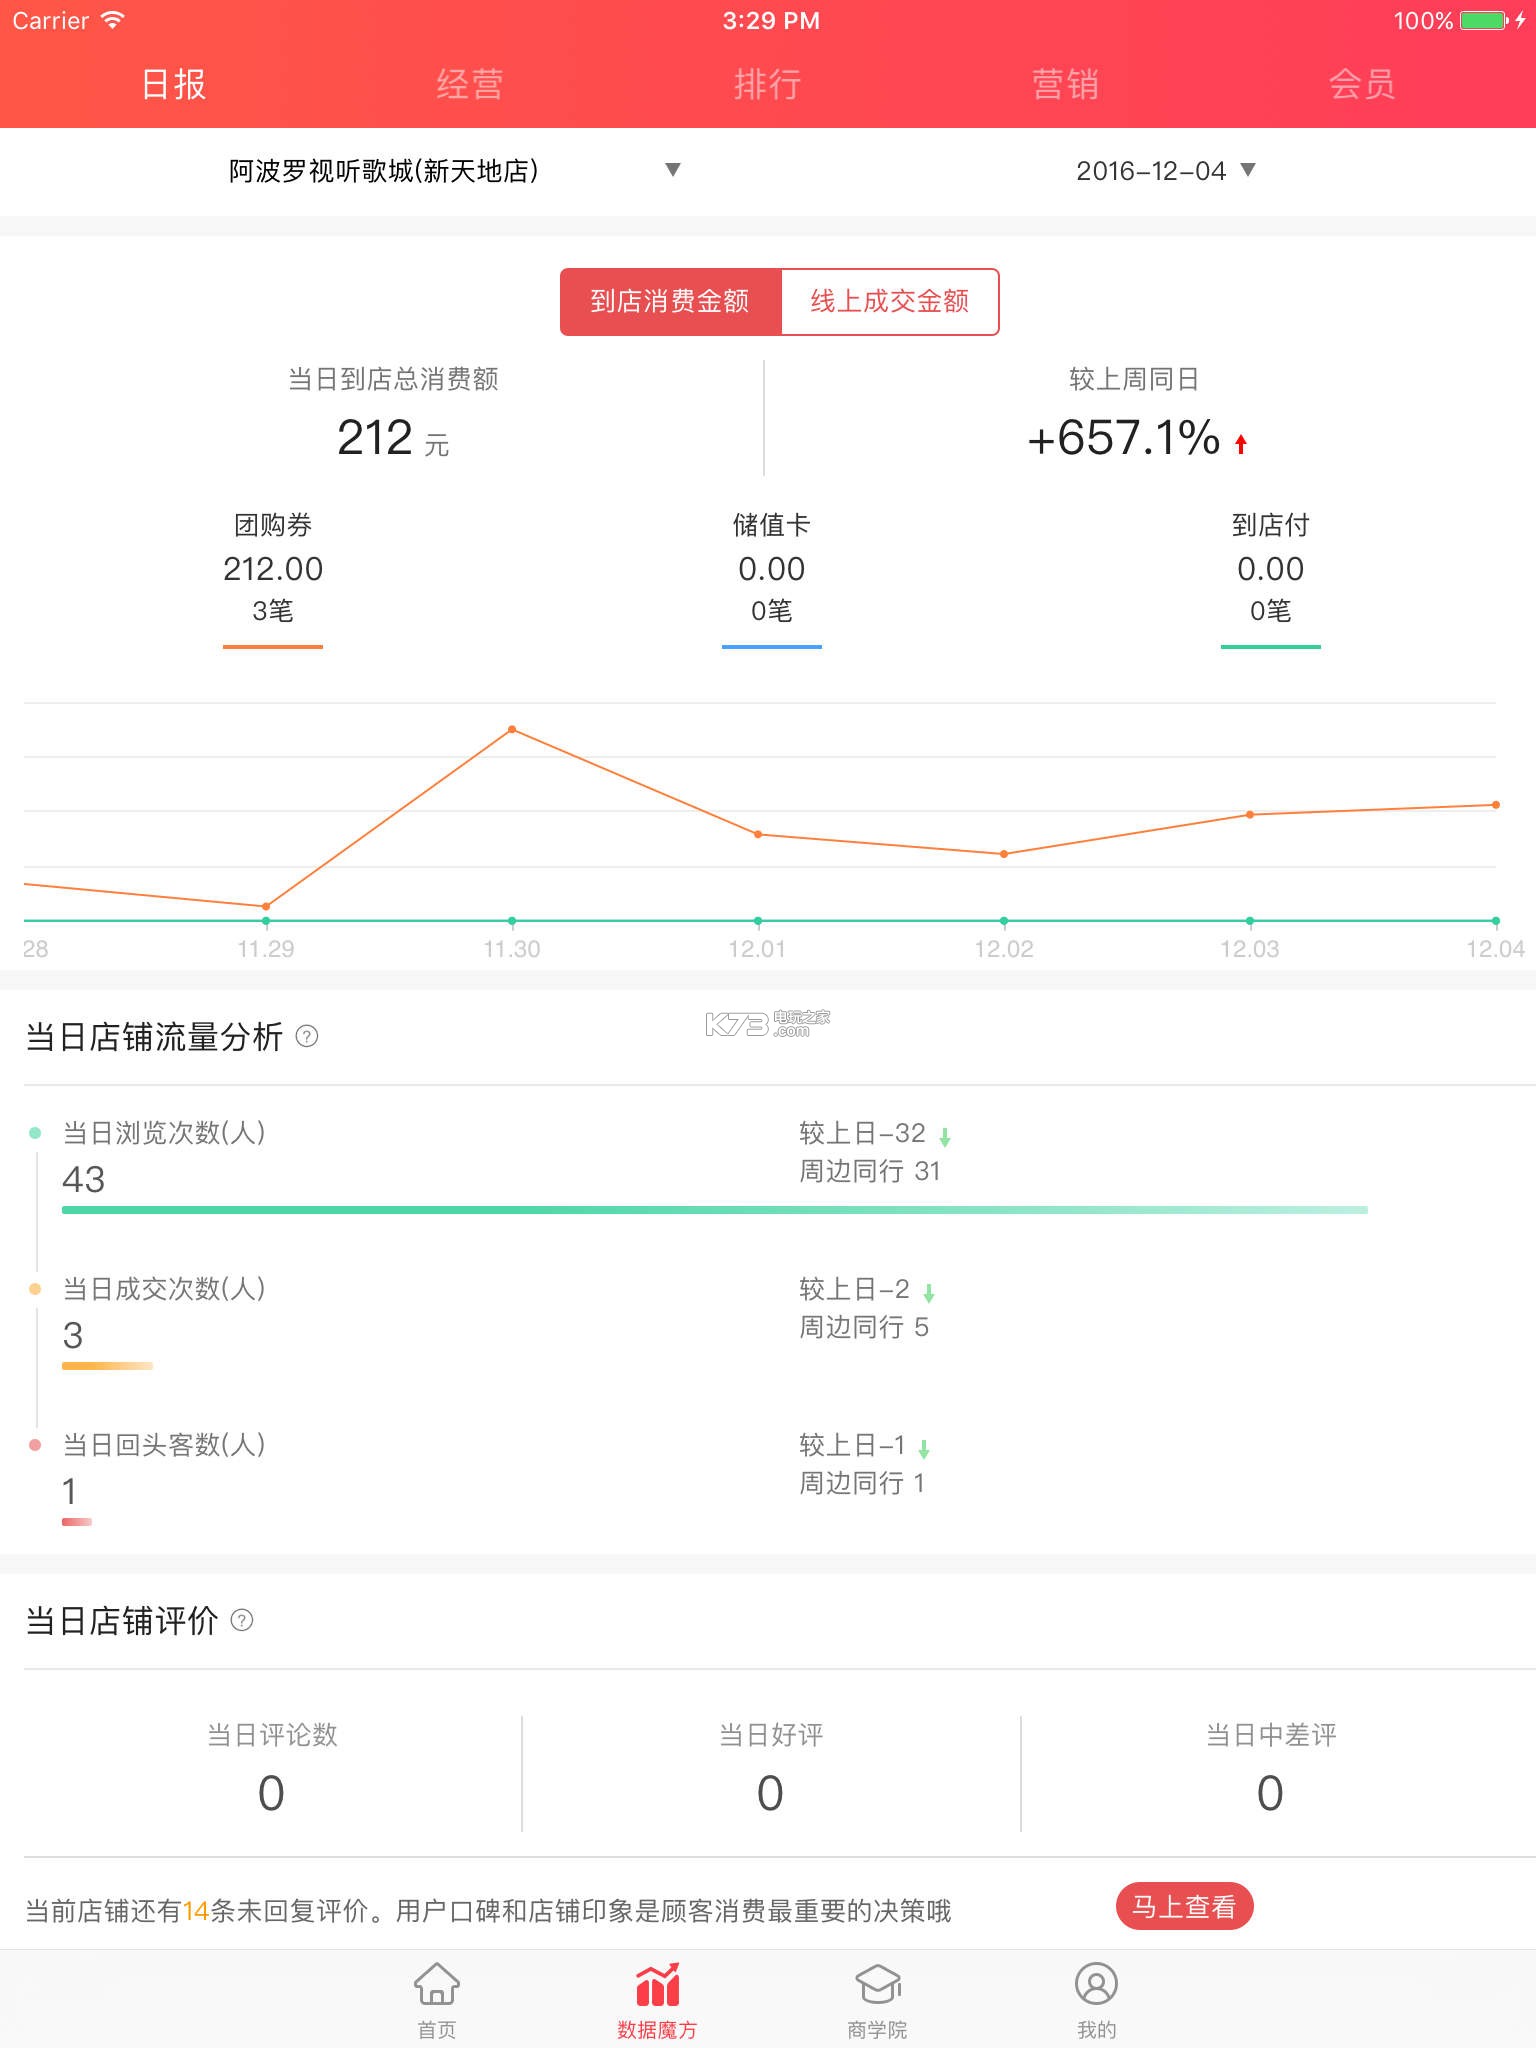
Task: Open the 2016-12-04 date dropdown
Action: (x=1165, y=171)
